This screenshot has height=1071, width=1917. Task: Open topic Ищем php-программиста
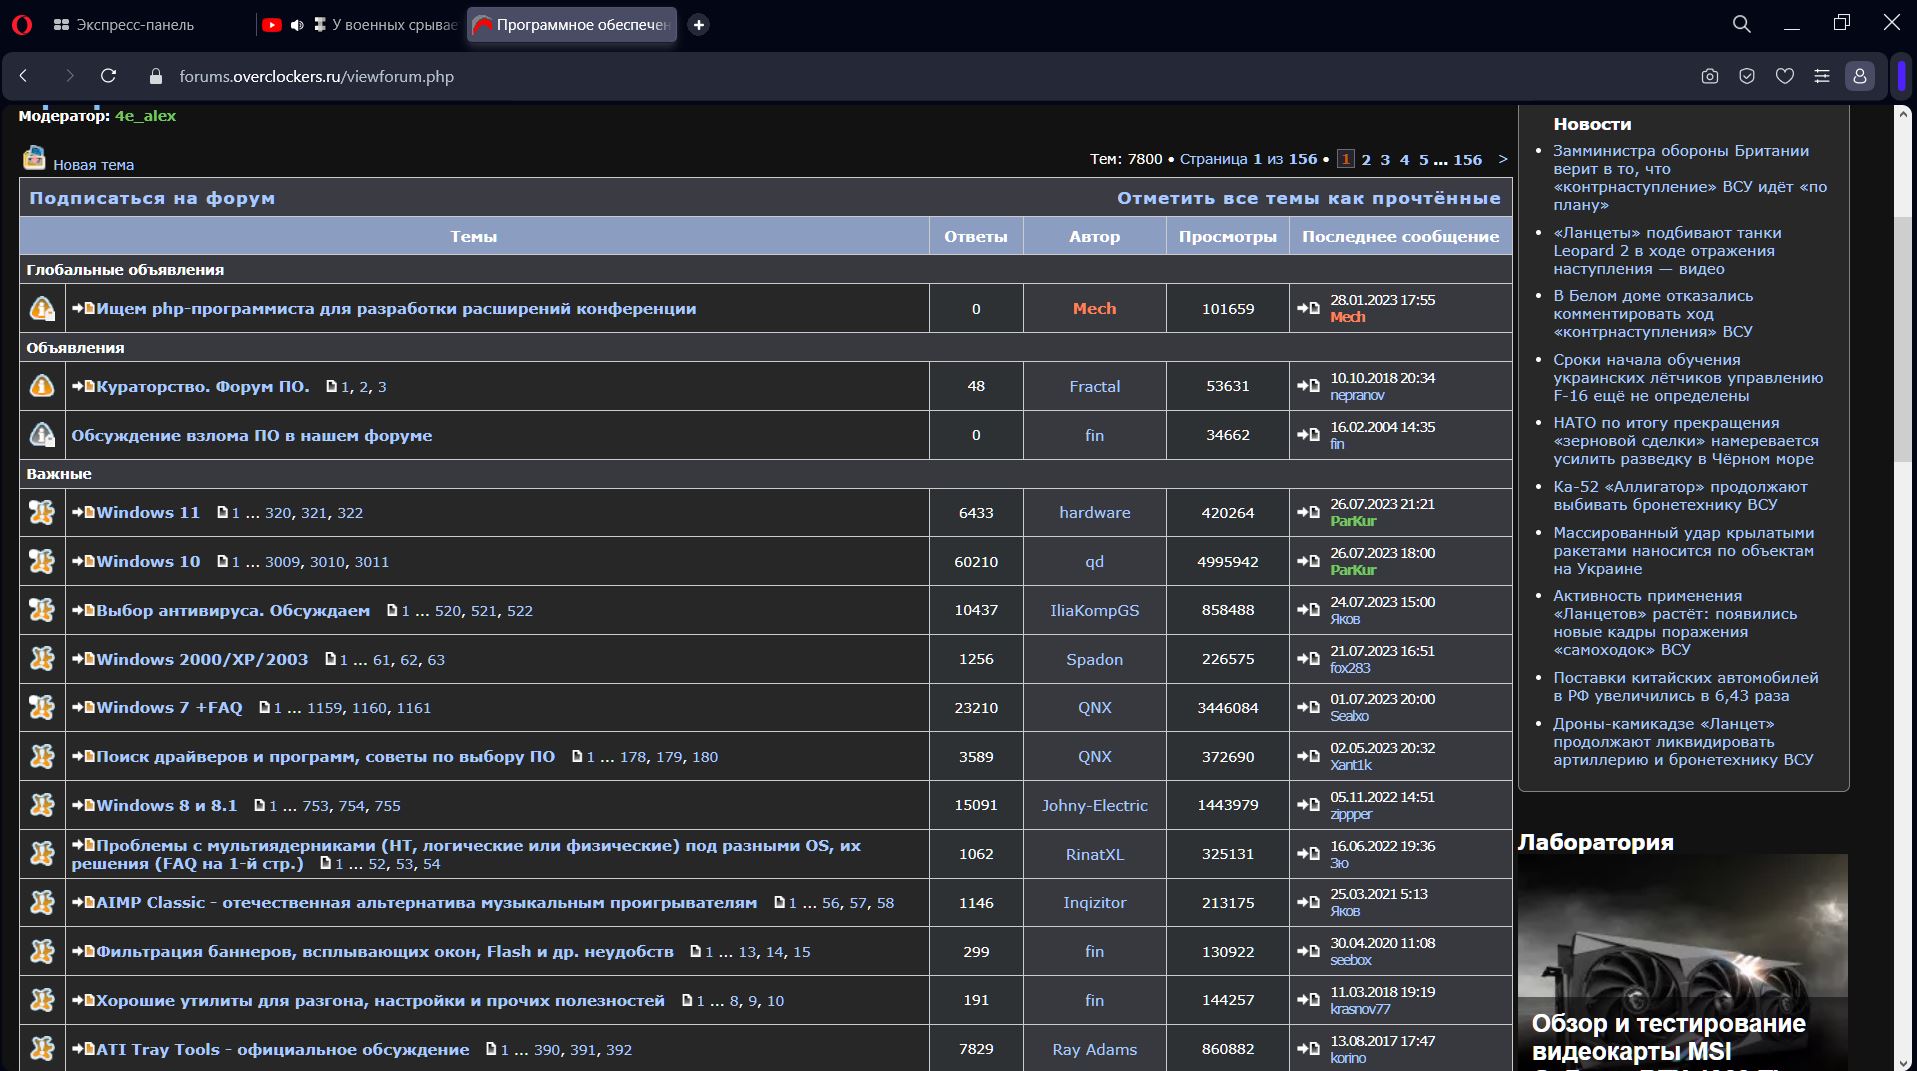(396, 309)
